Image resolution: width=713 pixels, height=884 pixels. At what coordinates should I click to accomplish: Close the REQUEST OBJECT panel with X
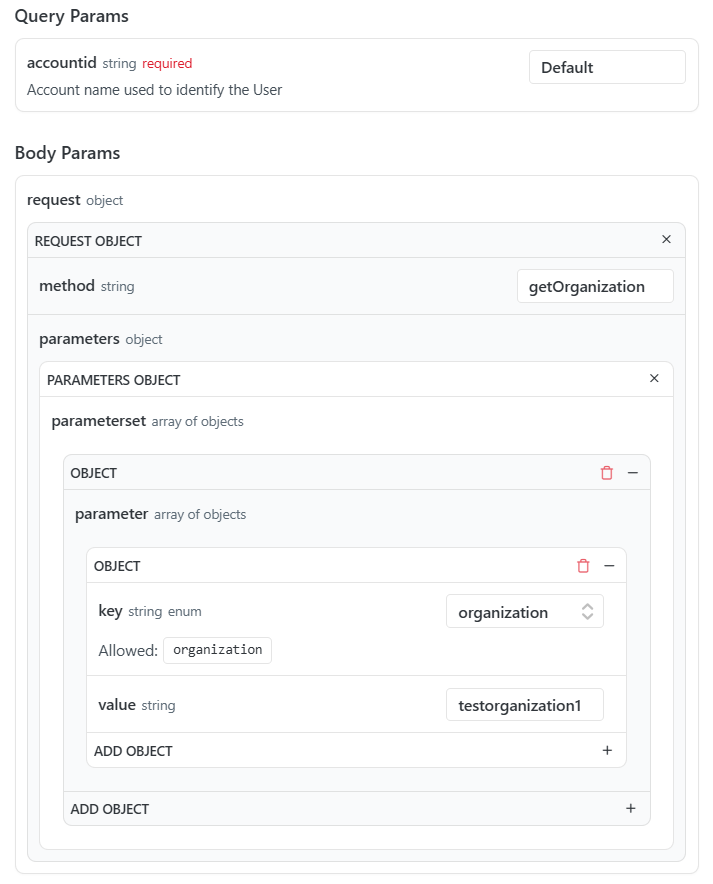click(x=666, y=240)
